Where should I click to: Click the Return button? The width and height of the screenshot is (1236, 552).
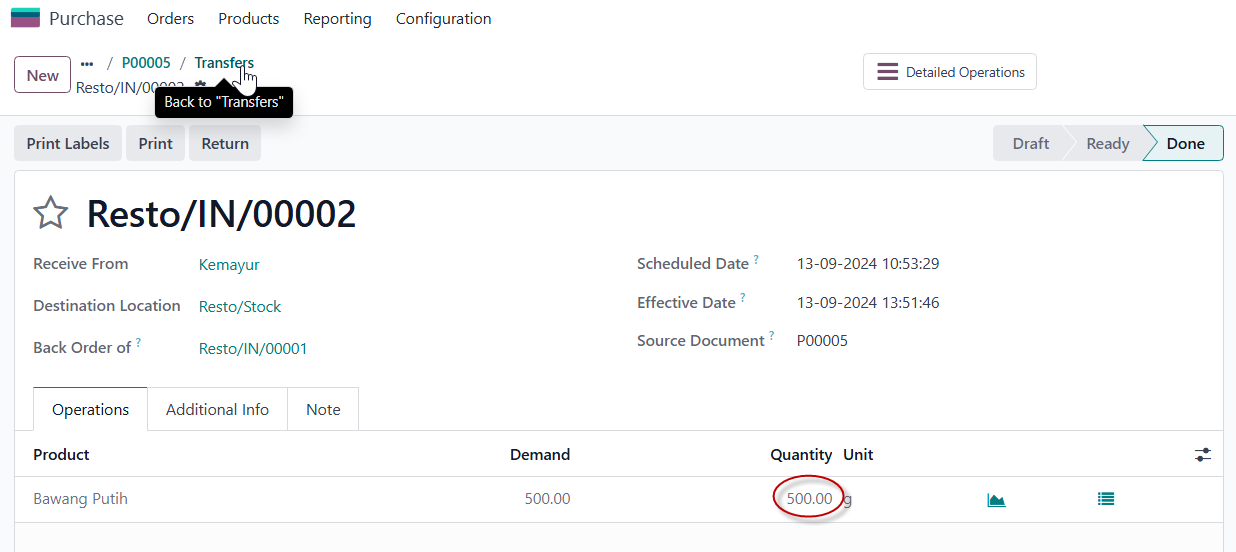pos(225,143)
